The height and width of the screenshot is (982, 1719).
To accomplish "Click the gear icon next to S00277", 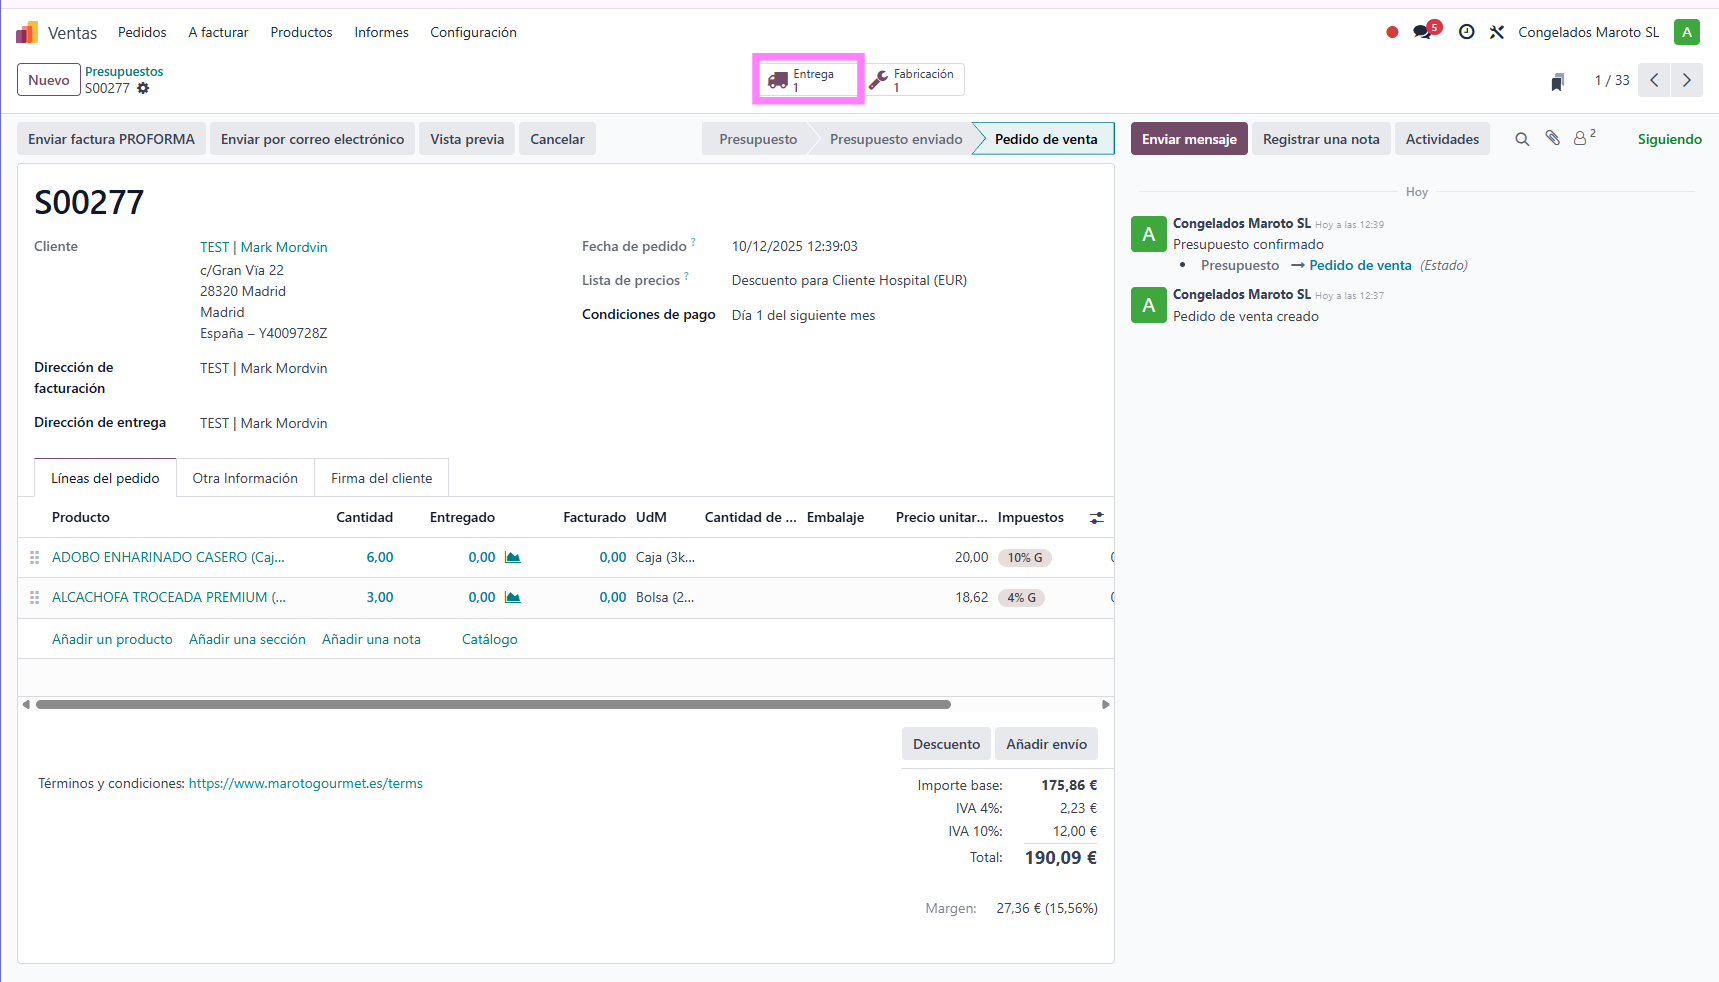I will coord(143,88).
